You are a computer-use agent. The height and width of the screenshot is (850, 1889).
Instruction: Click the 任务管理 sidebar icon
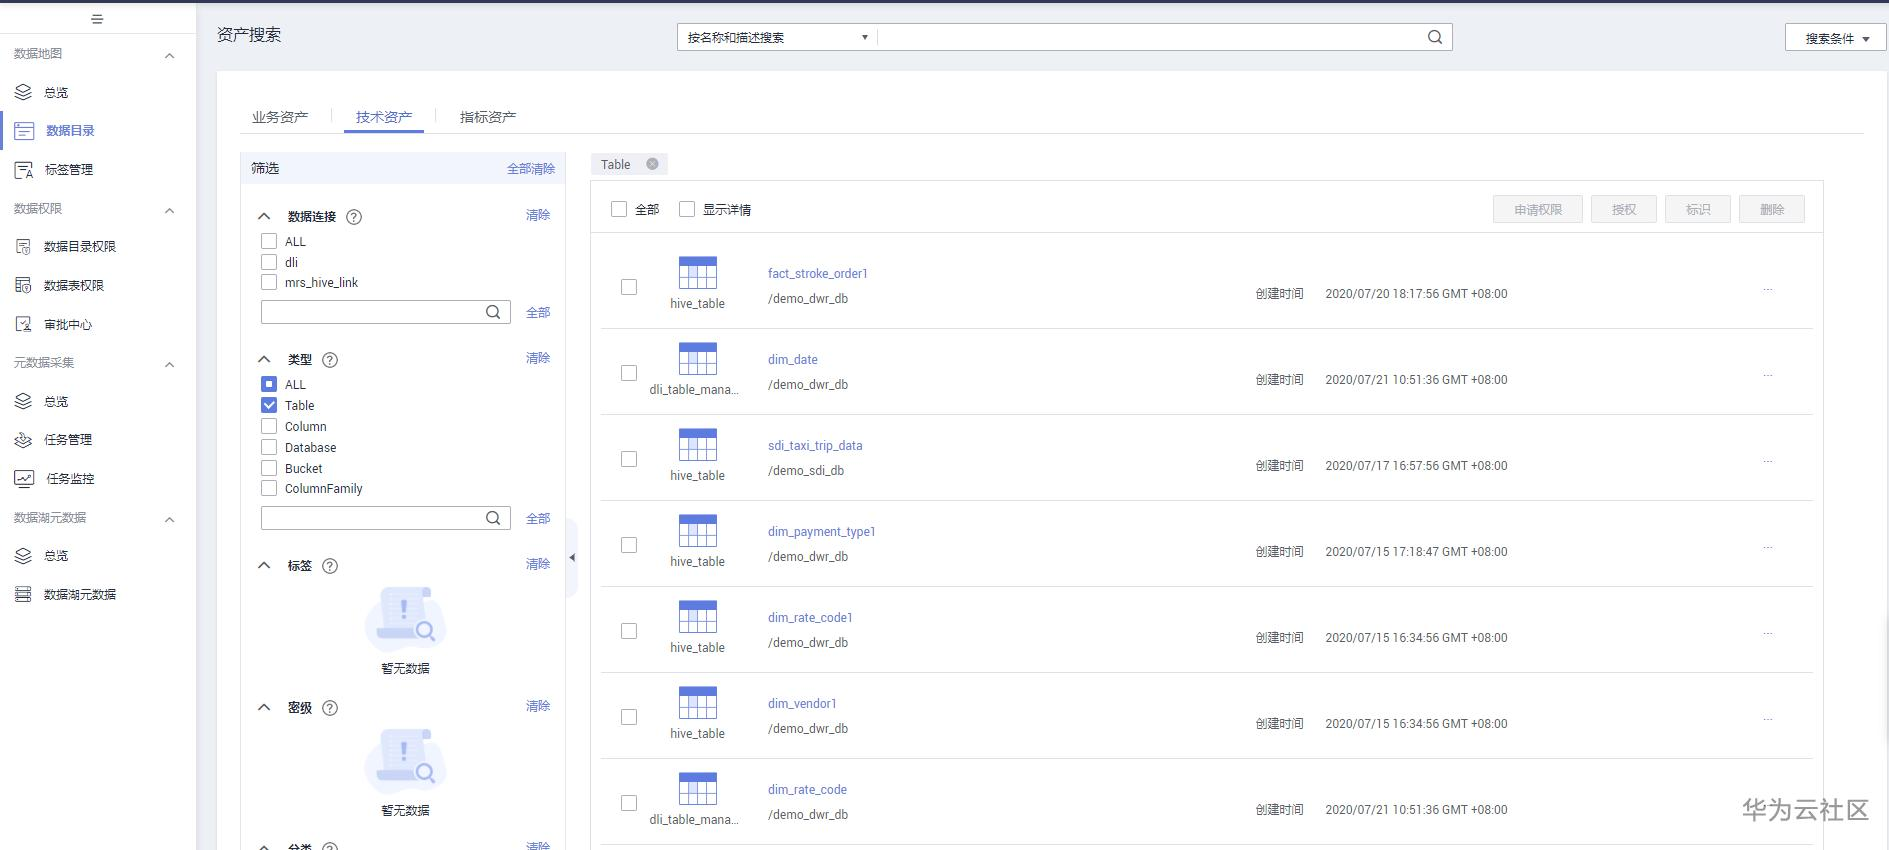click(23, 440)
